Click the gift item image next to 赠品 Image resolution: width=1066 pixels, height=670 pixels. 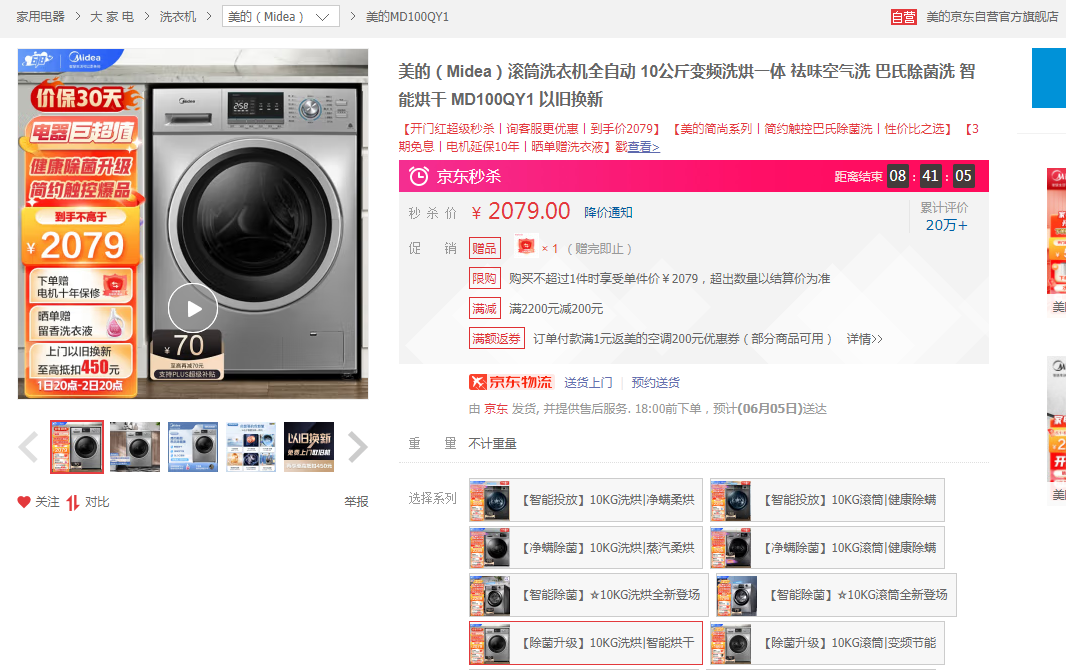click(x=526, y=245)
